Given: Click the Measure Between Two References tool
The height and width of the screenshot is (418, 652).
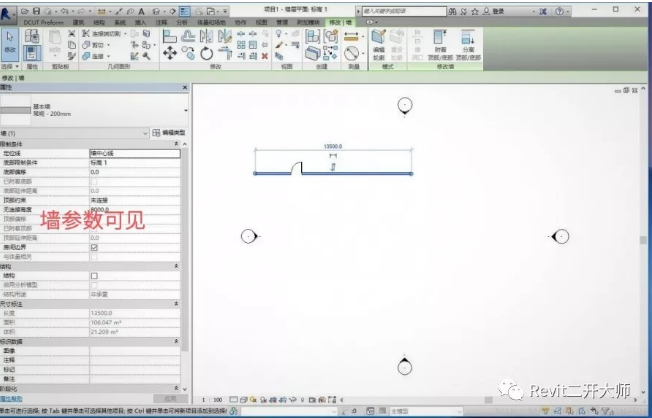Looking at the screenshot, I should tap(351, 53).
